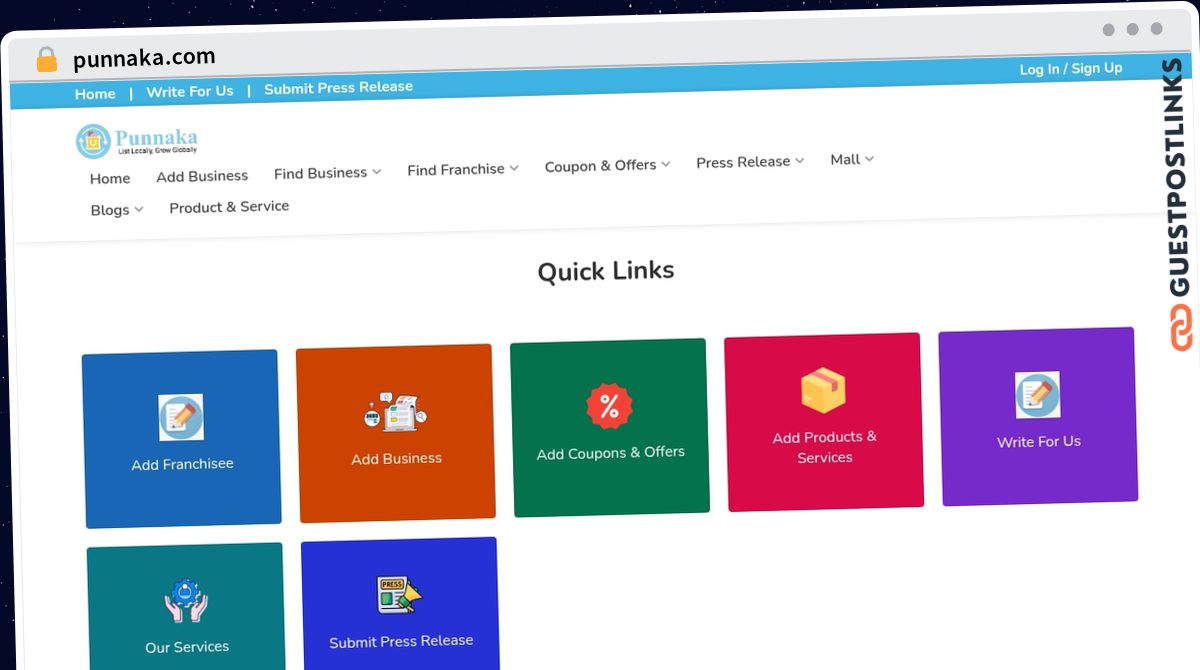1200x670 pixels.
Task: Click the punnaka.com address text
Action: [x=144, y=58]
